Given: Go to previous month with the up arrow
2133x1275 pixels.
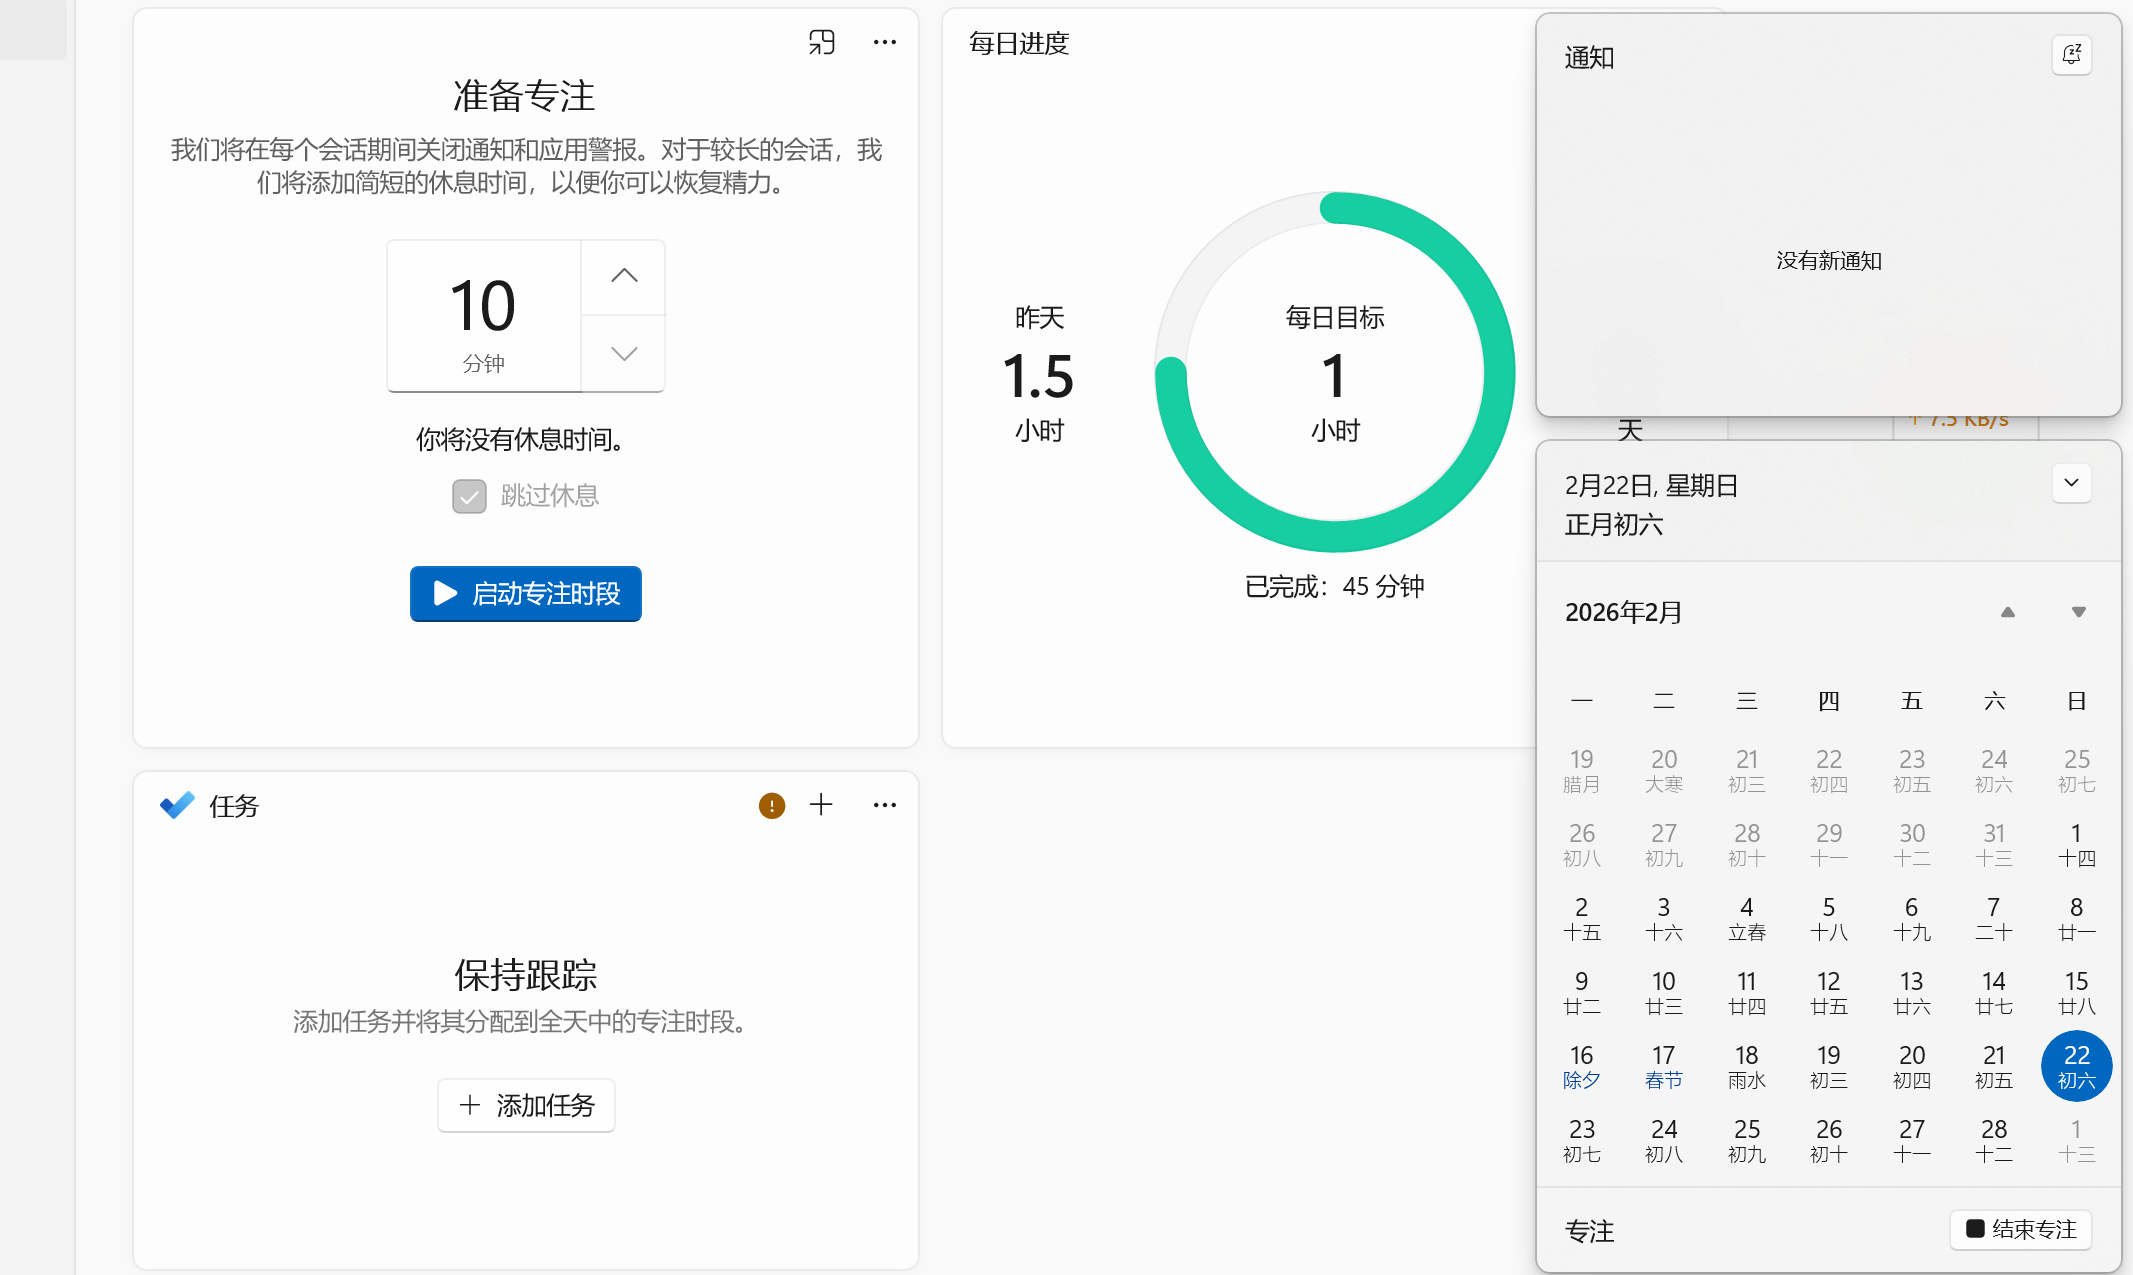Looking at the screenshot, I should 2008,611.
